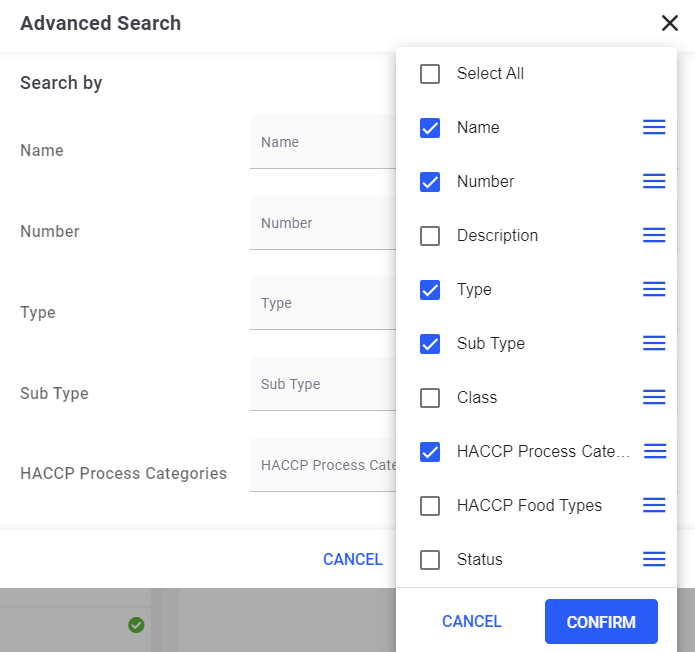Viewport: 695px width, 652px height.
Task: Click the green checkmark status icon
Action: (136, 625)
